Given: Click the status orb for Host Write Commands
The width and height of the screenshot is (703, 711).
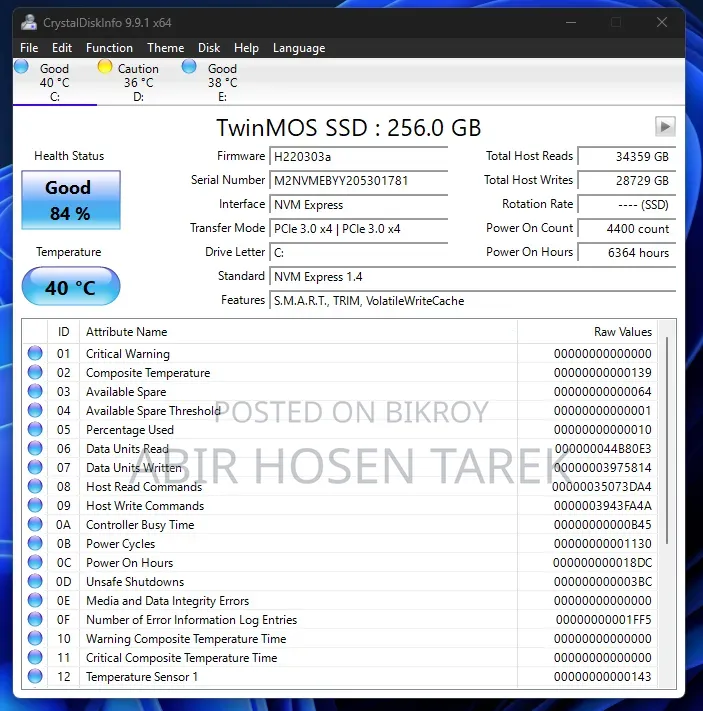Looking at the screenshot, I should click(35, 506).
